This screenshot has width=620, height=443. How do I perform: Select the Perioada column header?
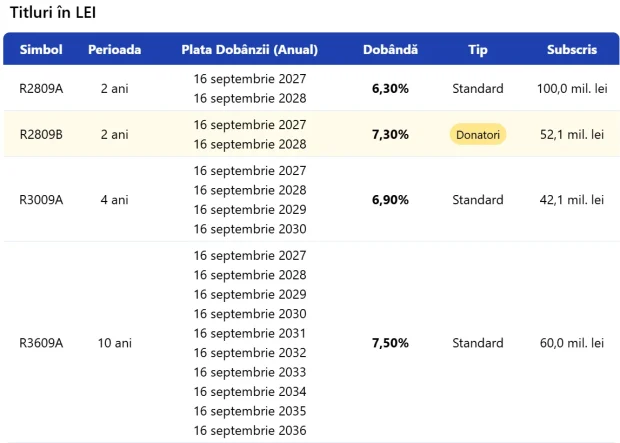tap(115, 49)
